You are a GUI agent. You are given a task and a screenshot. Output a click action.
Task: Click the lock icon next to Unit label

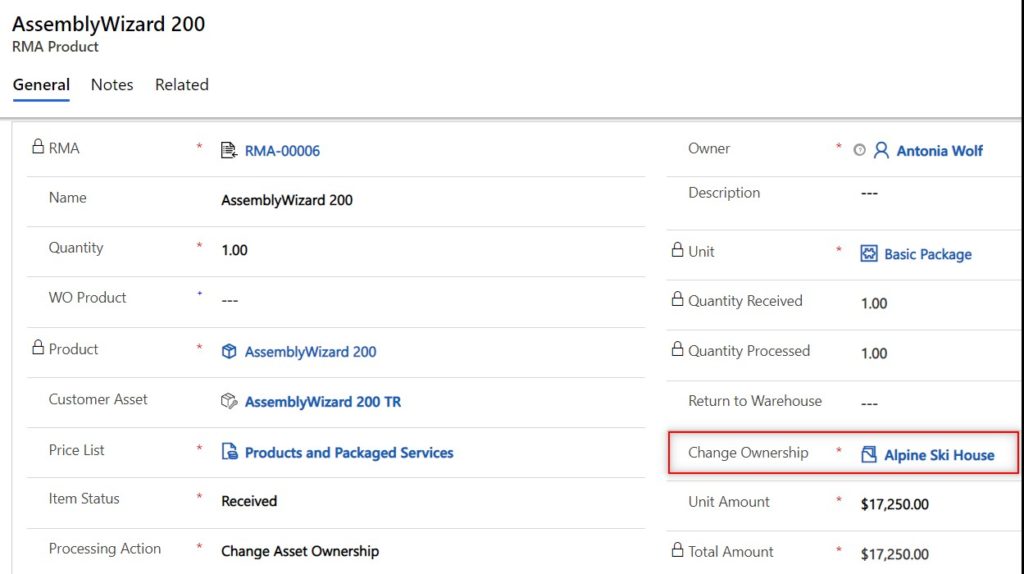[677, 250]
